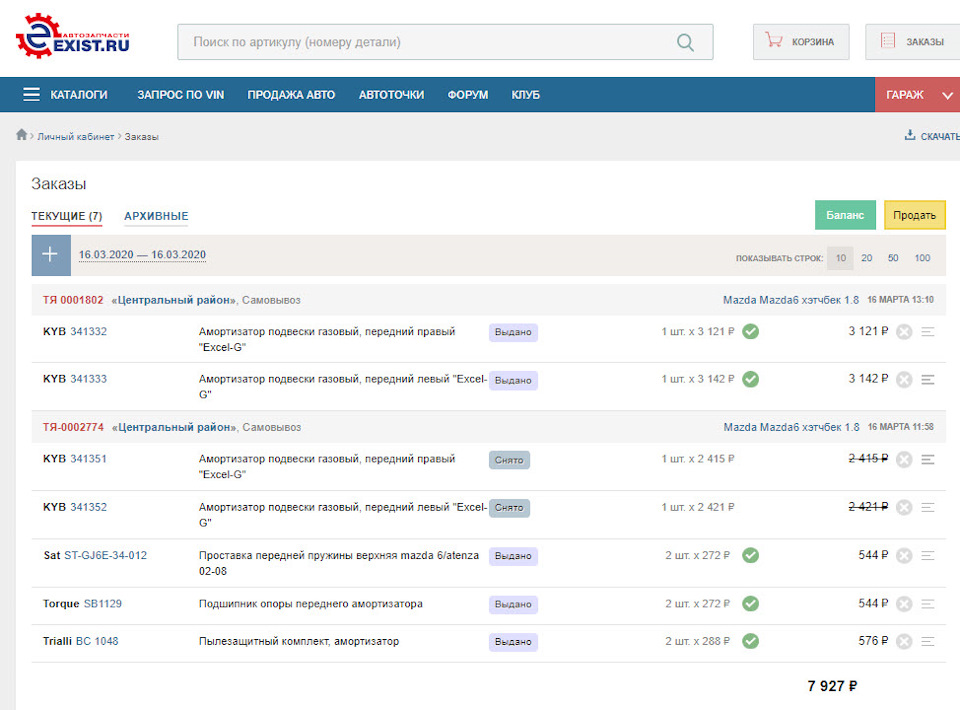Image resolution: width=960 pixels, height=710 pixels.
Task: Go to home via breadcrumb house icon
Action: (x=22, y=135)
